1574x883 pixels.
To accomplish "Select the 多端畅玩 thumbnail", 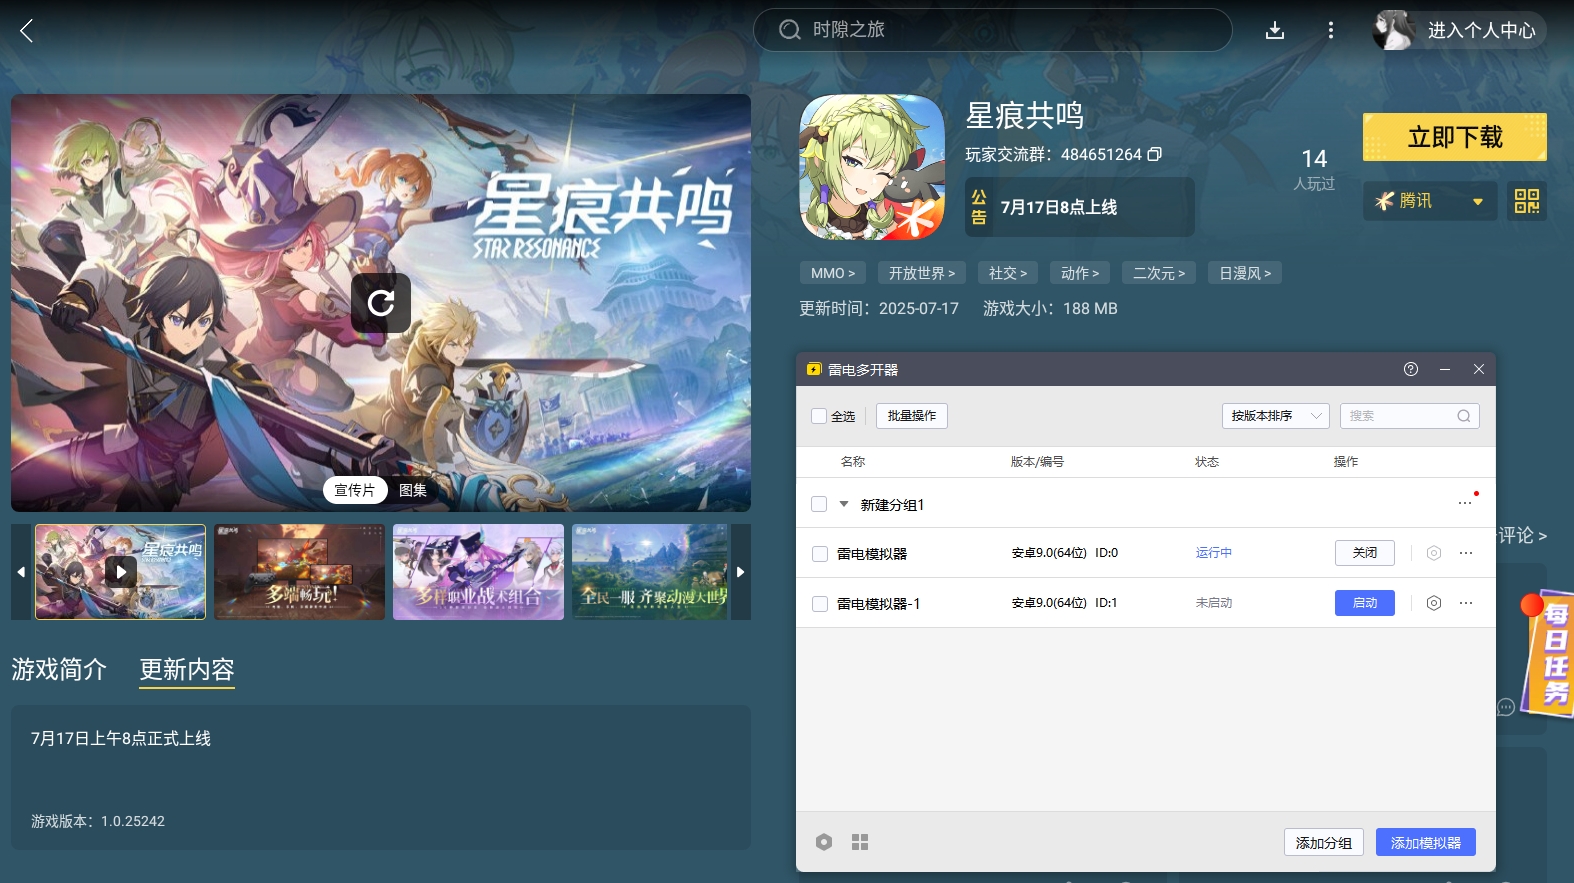I will point(300,572).
